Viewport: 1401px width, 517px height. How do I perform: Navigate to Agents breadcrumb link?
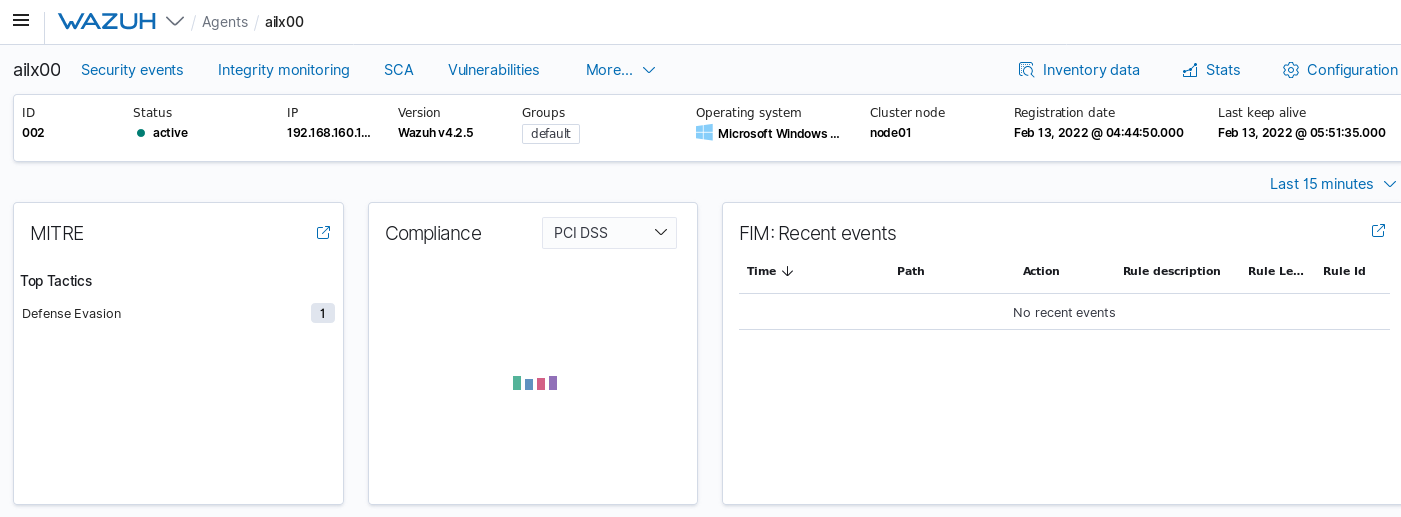pos(225,22)
